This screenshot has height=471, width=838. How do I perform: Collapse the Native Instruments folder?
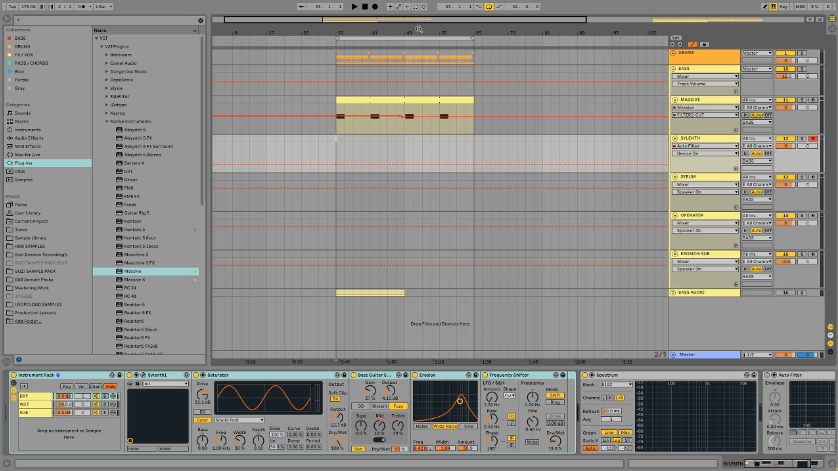tap(106, 121)
